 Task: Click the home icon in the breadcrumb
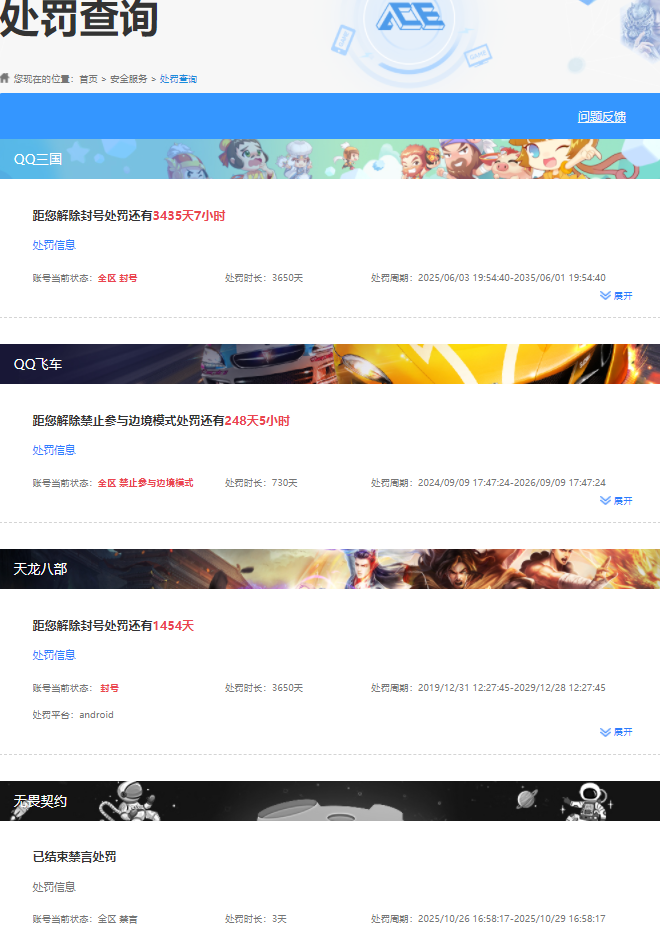5,77
